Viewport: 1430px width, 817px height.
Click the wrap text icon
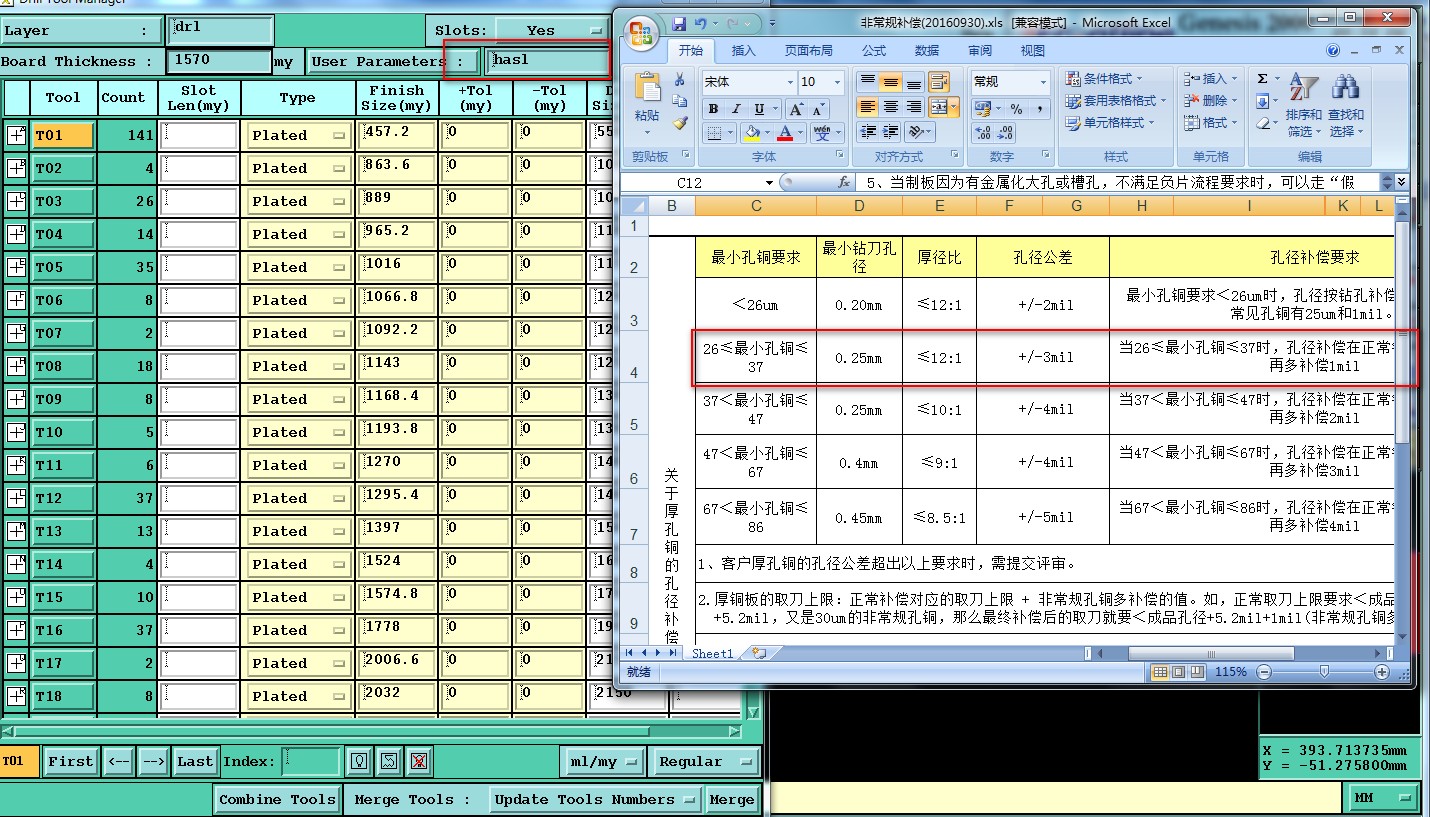point(938,82)
